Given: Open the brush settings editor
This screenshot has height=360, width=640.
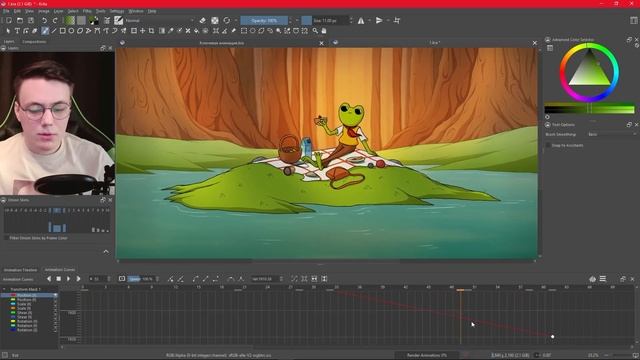Looking at the screenshot, I should pos(107,20).
